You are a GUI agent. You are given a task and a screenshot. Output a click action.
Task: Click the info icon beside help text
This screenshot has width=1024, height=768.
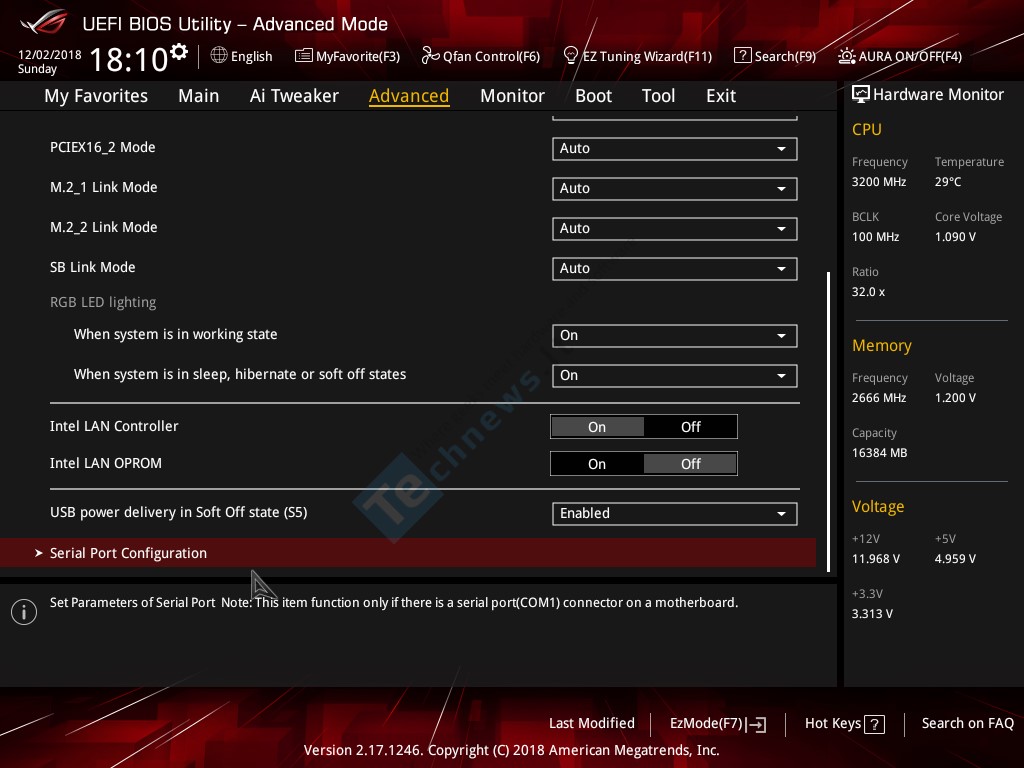click(24, 612)
